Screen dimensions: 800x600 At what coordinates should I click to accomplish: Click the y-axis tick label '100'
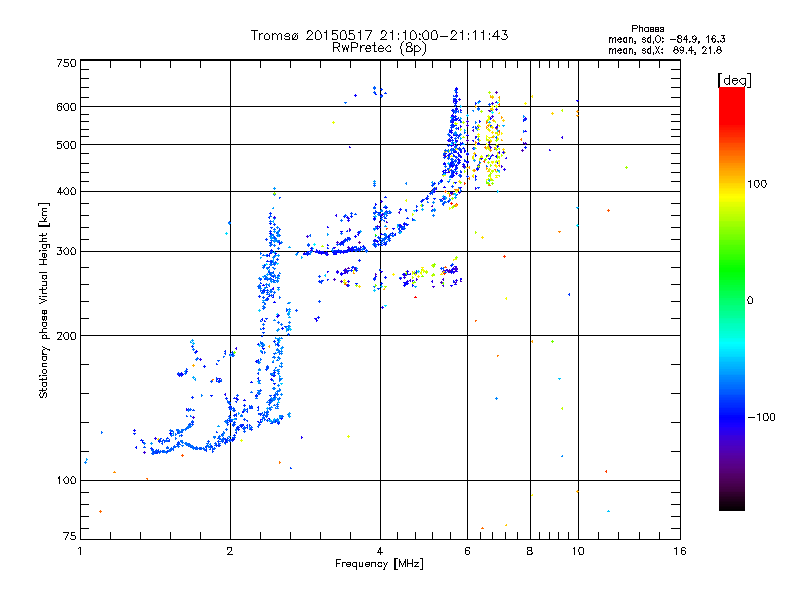click(67, 480)
